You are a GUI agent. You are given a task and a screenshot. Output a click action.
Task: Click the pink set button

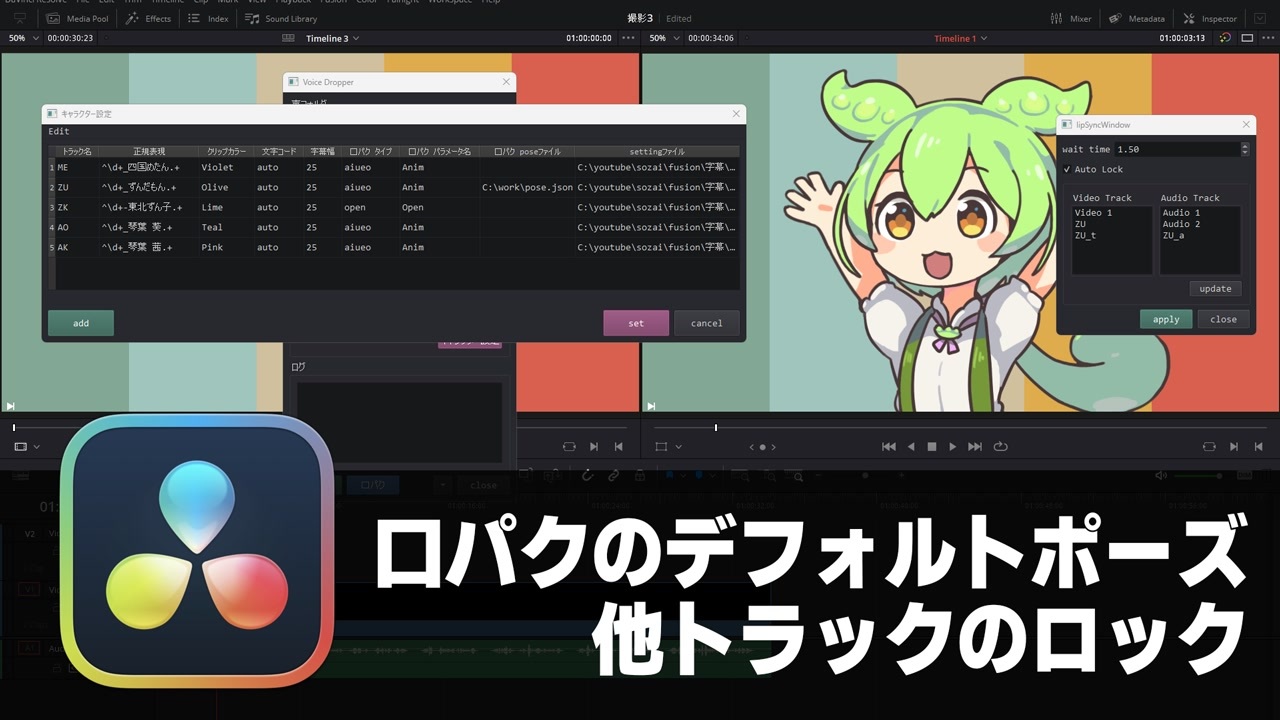click(636, 323)
